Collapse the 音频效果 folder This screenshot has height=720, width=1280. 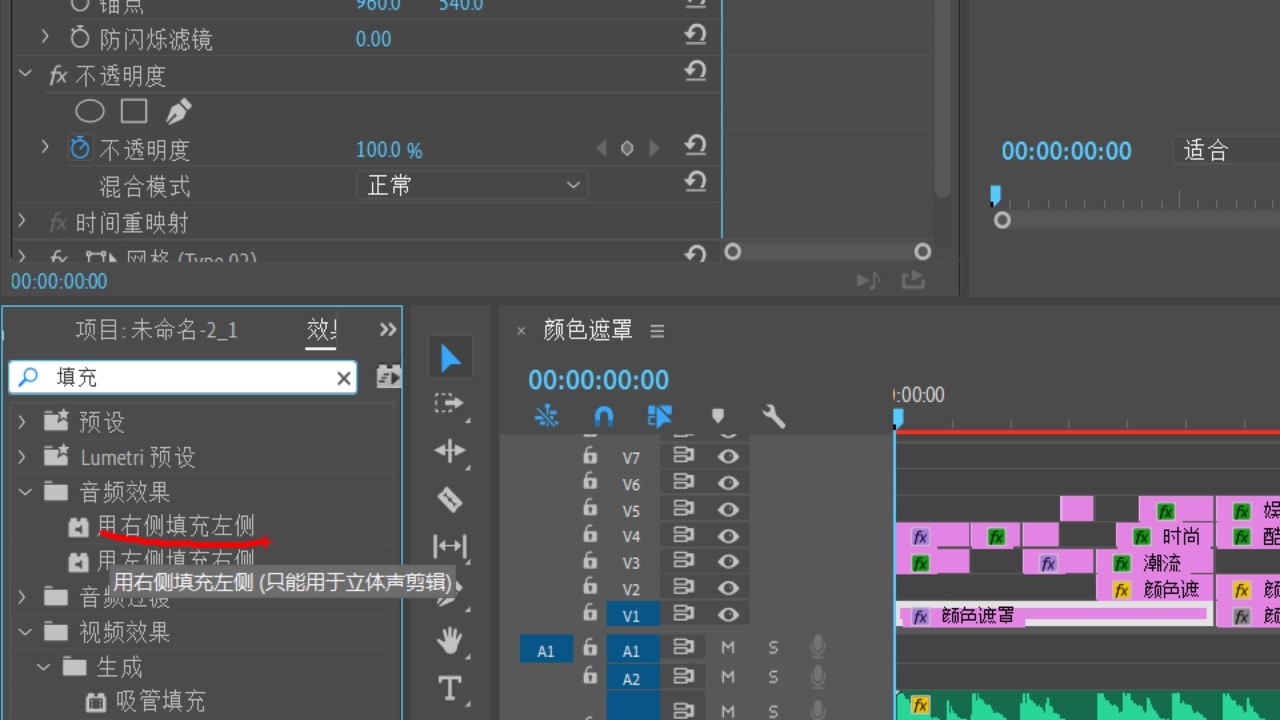point(24,492)
